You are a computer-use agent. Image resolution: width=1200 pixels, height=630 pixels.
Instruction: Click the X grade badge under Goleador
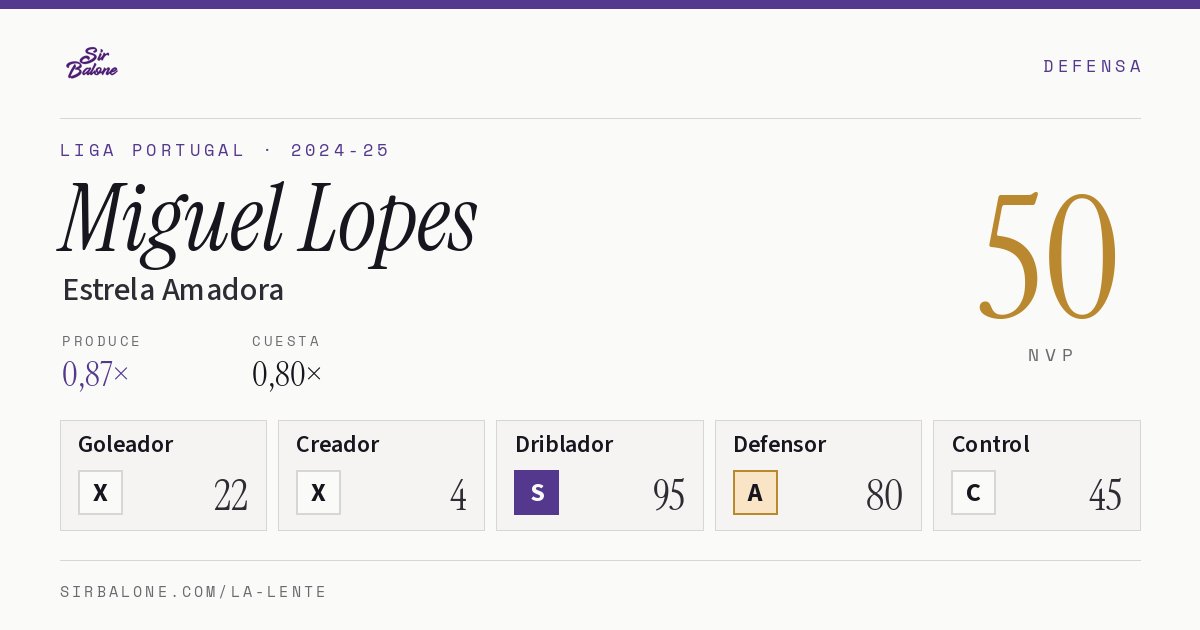pos(100,492)
